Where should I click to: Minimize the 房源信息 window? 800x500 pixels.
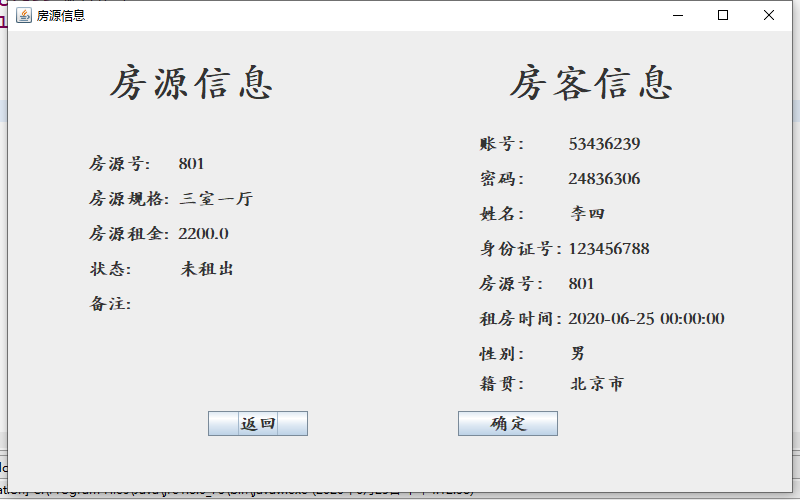tap(678, 15)
